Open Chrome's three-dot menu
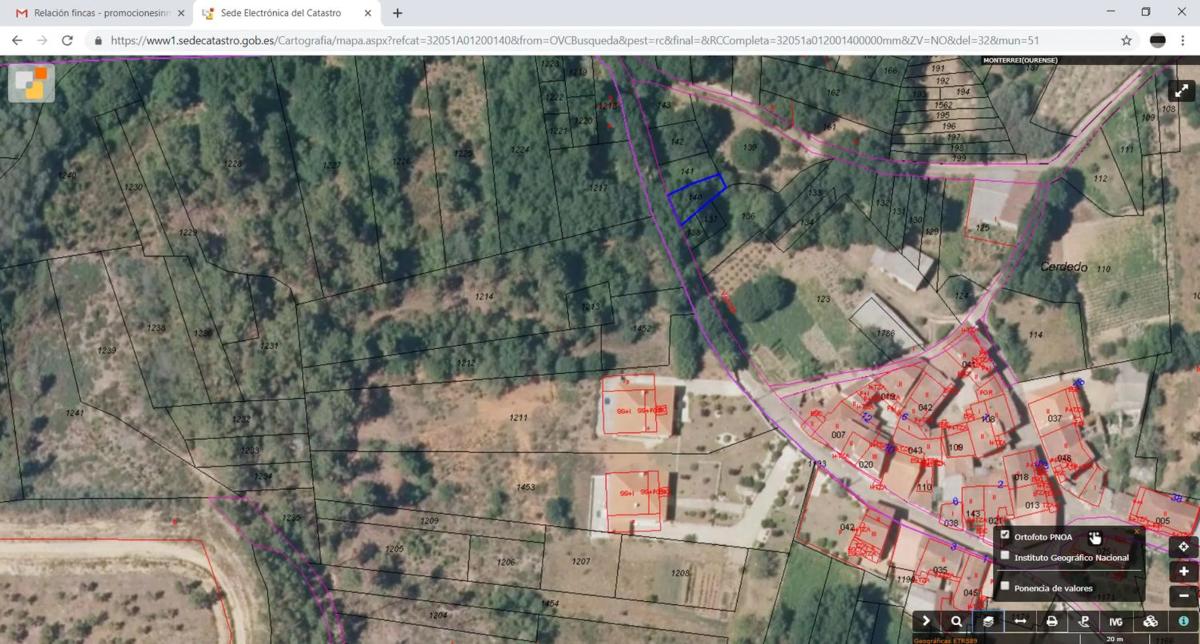 [x=1183, y=40]
